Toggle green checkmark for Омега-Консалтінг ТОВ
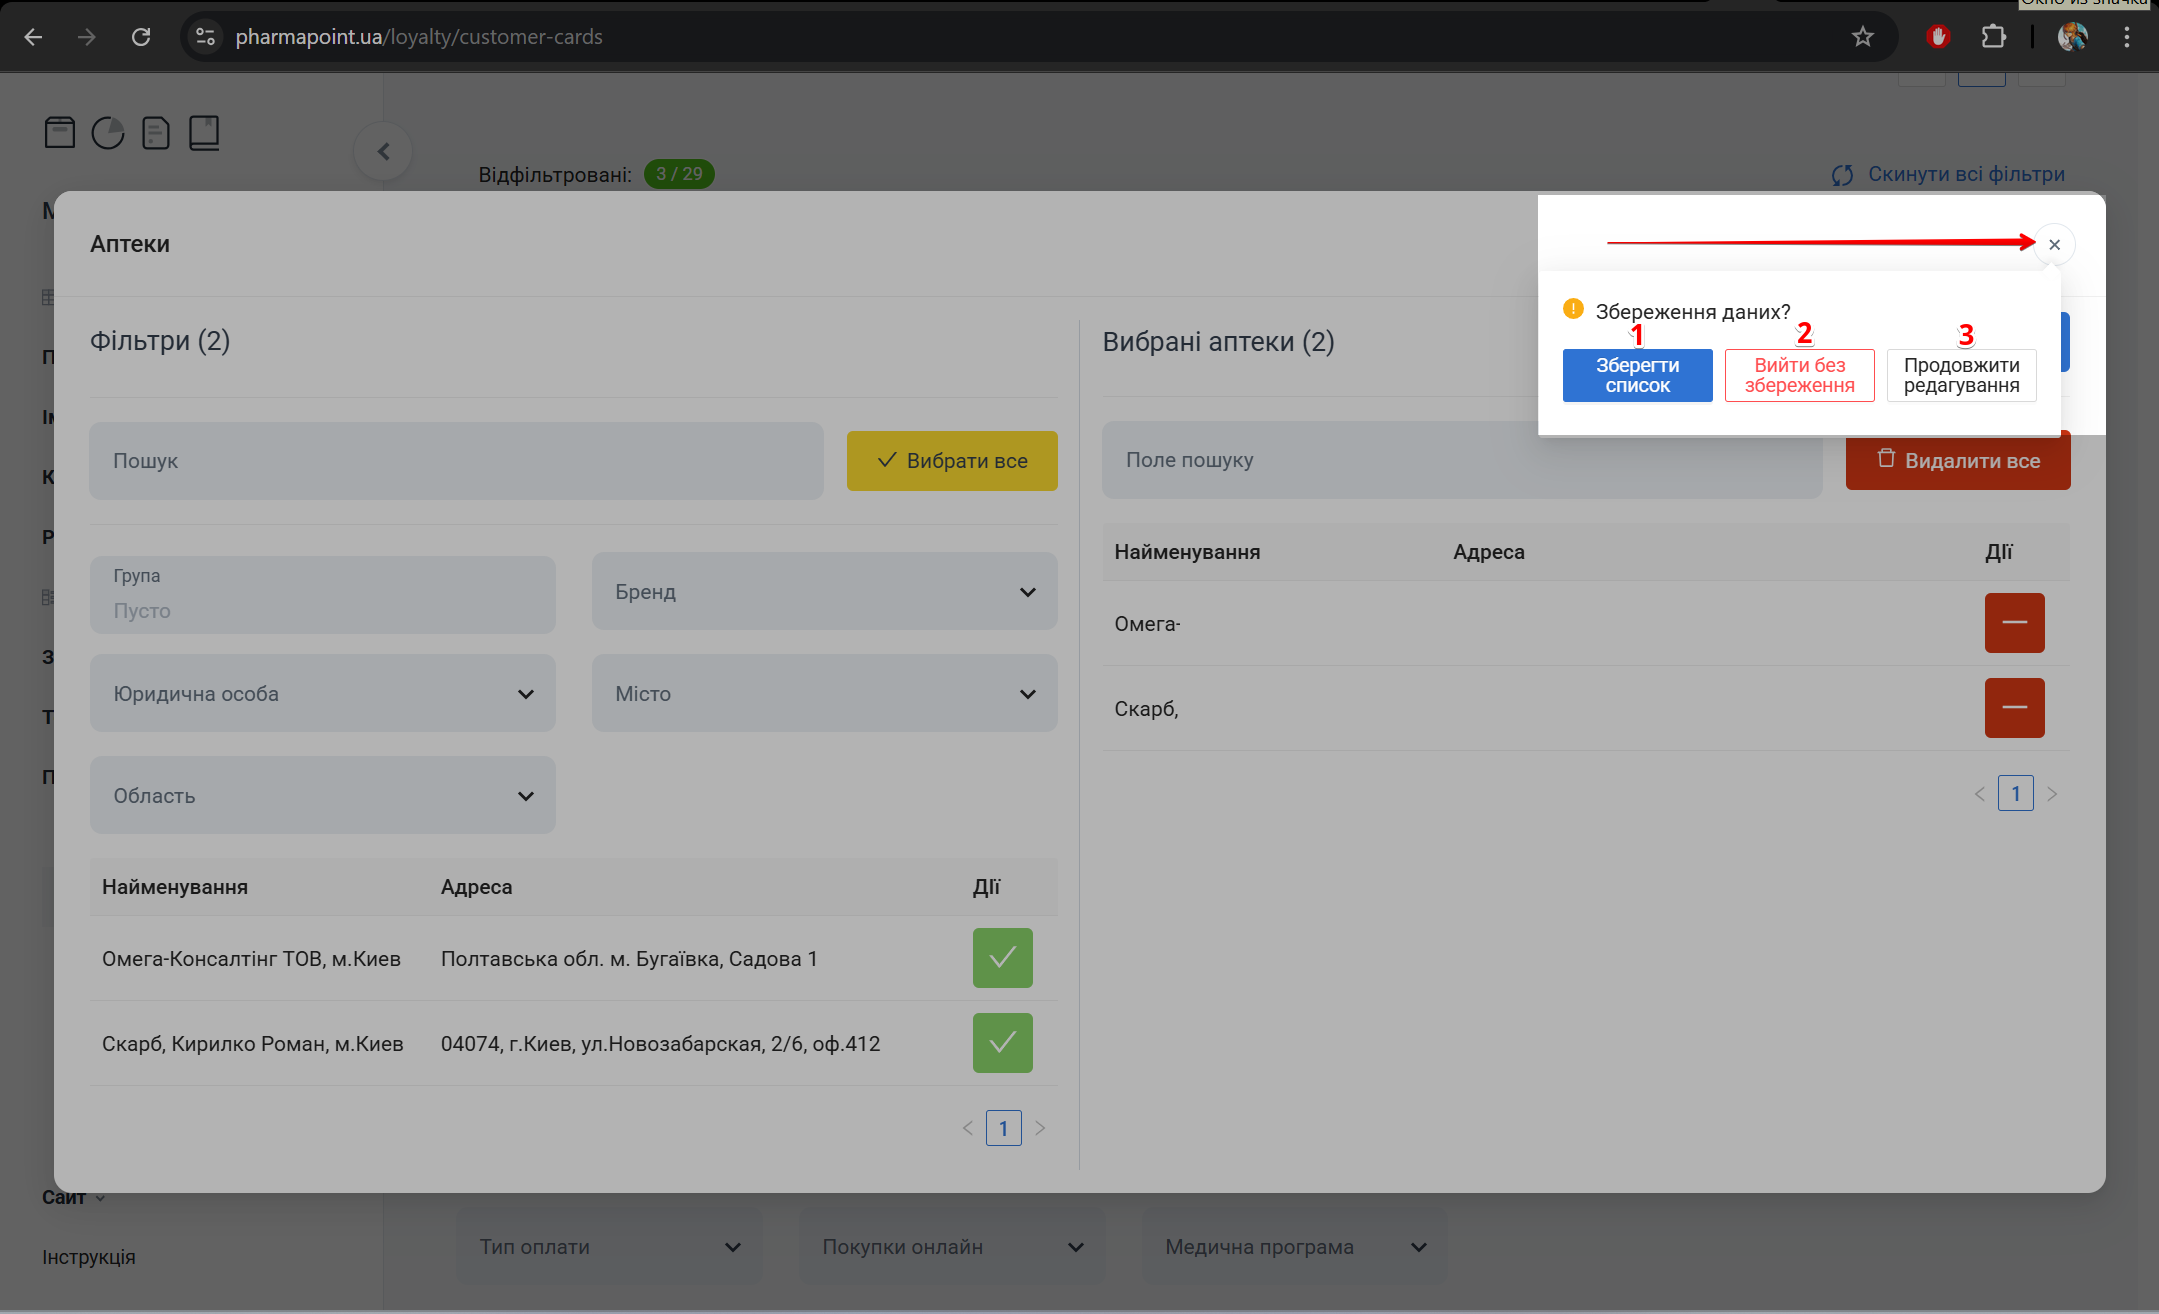Screen dimensions: 2159x1314 point(1002,958)
